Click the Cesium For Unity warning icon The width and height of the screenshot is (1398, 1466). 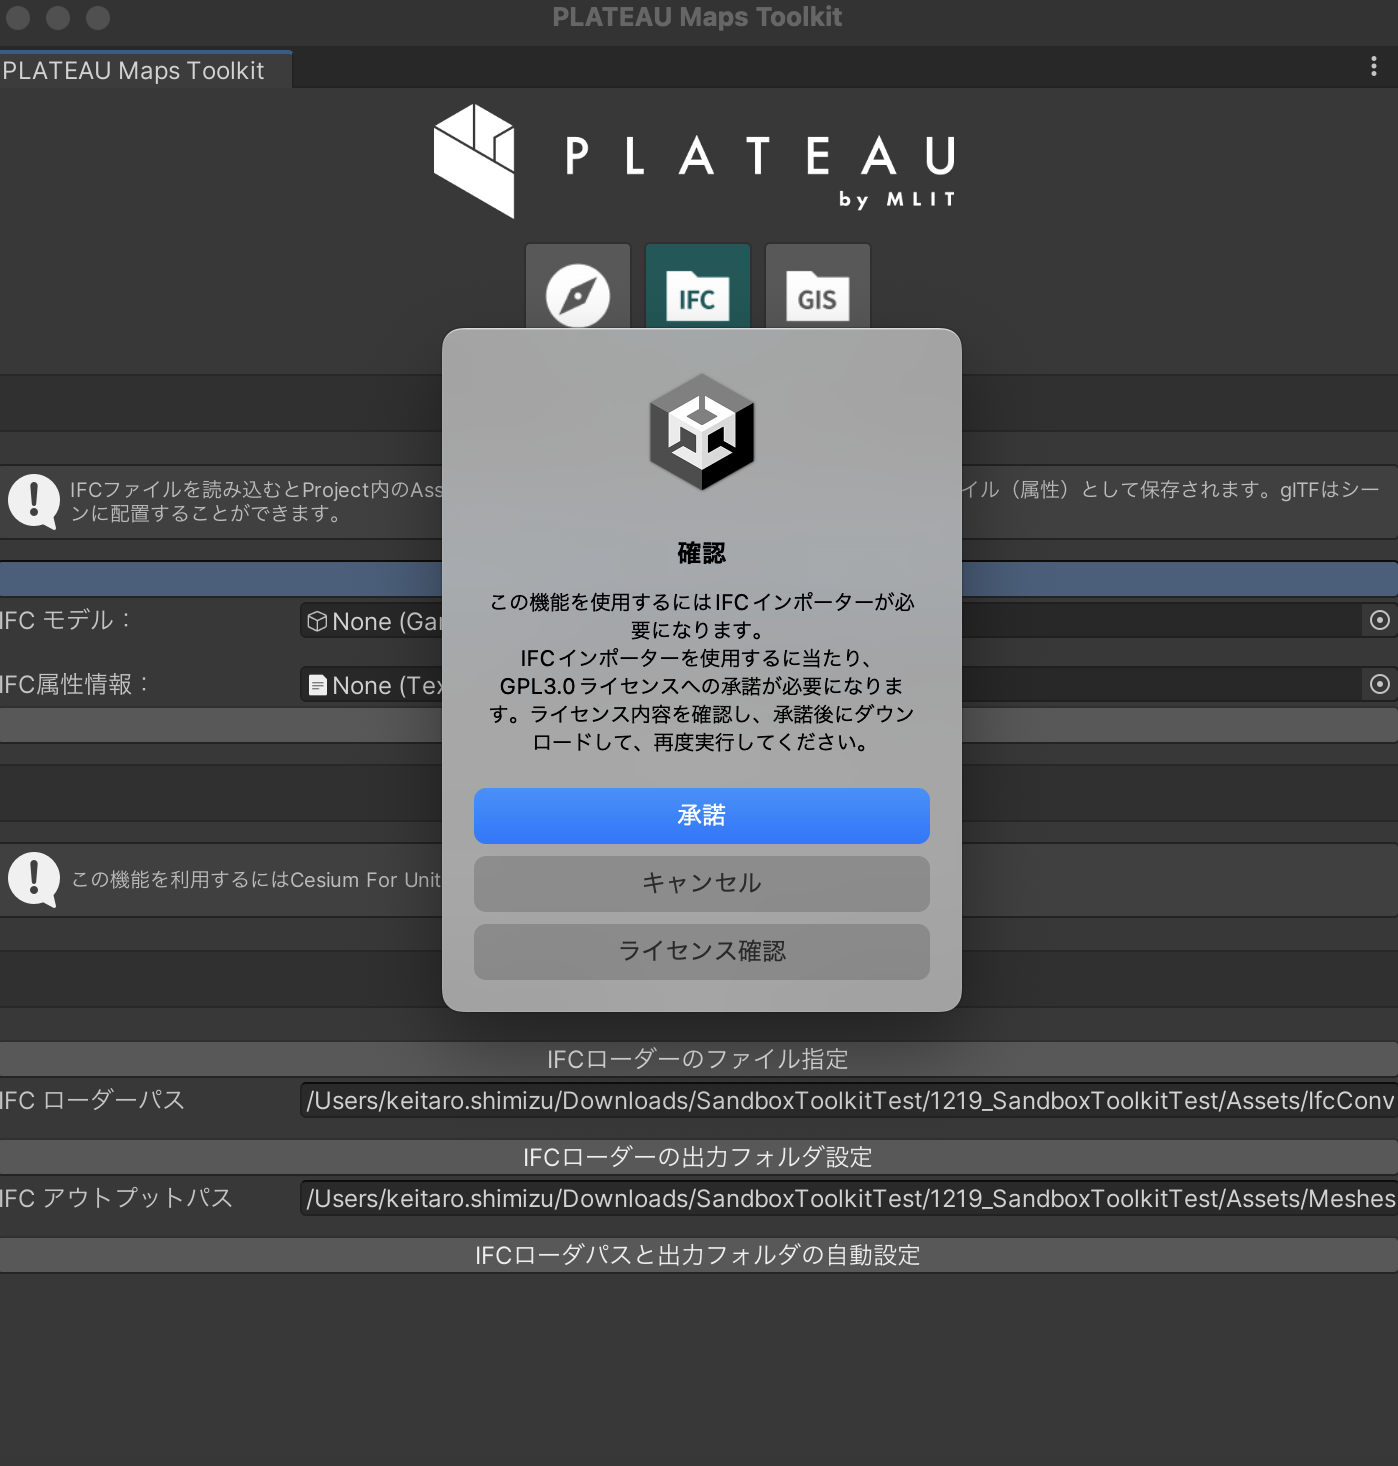tap(34, 879)
